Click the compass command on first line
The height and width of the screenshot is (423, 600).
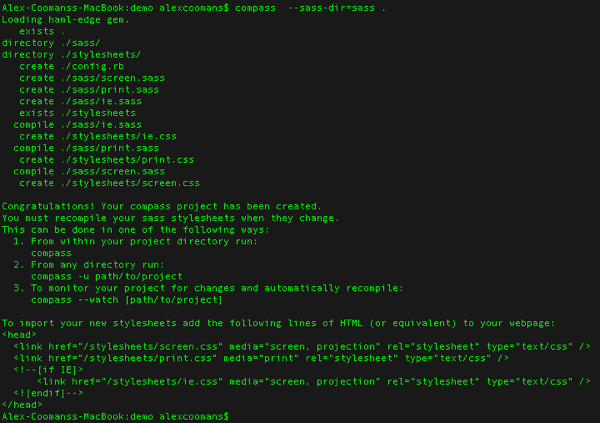[x=255, y=8]
